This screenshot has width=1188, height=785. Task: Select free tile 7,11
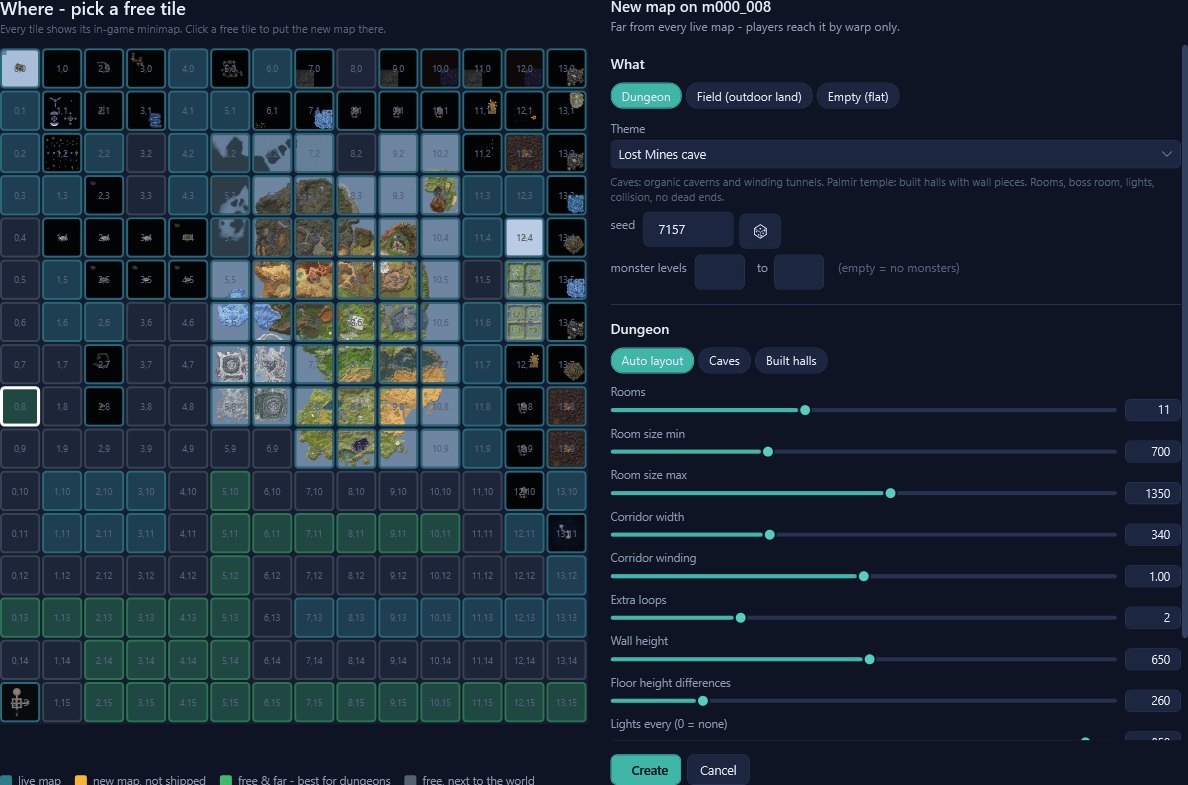(x=314, y=533)
